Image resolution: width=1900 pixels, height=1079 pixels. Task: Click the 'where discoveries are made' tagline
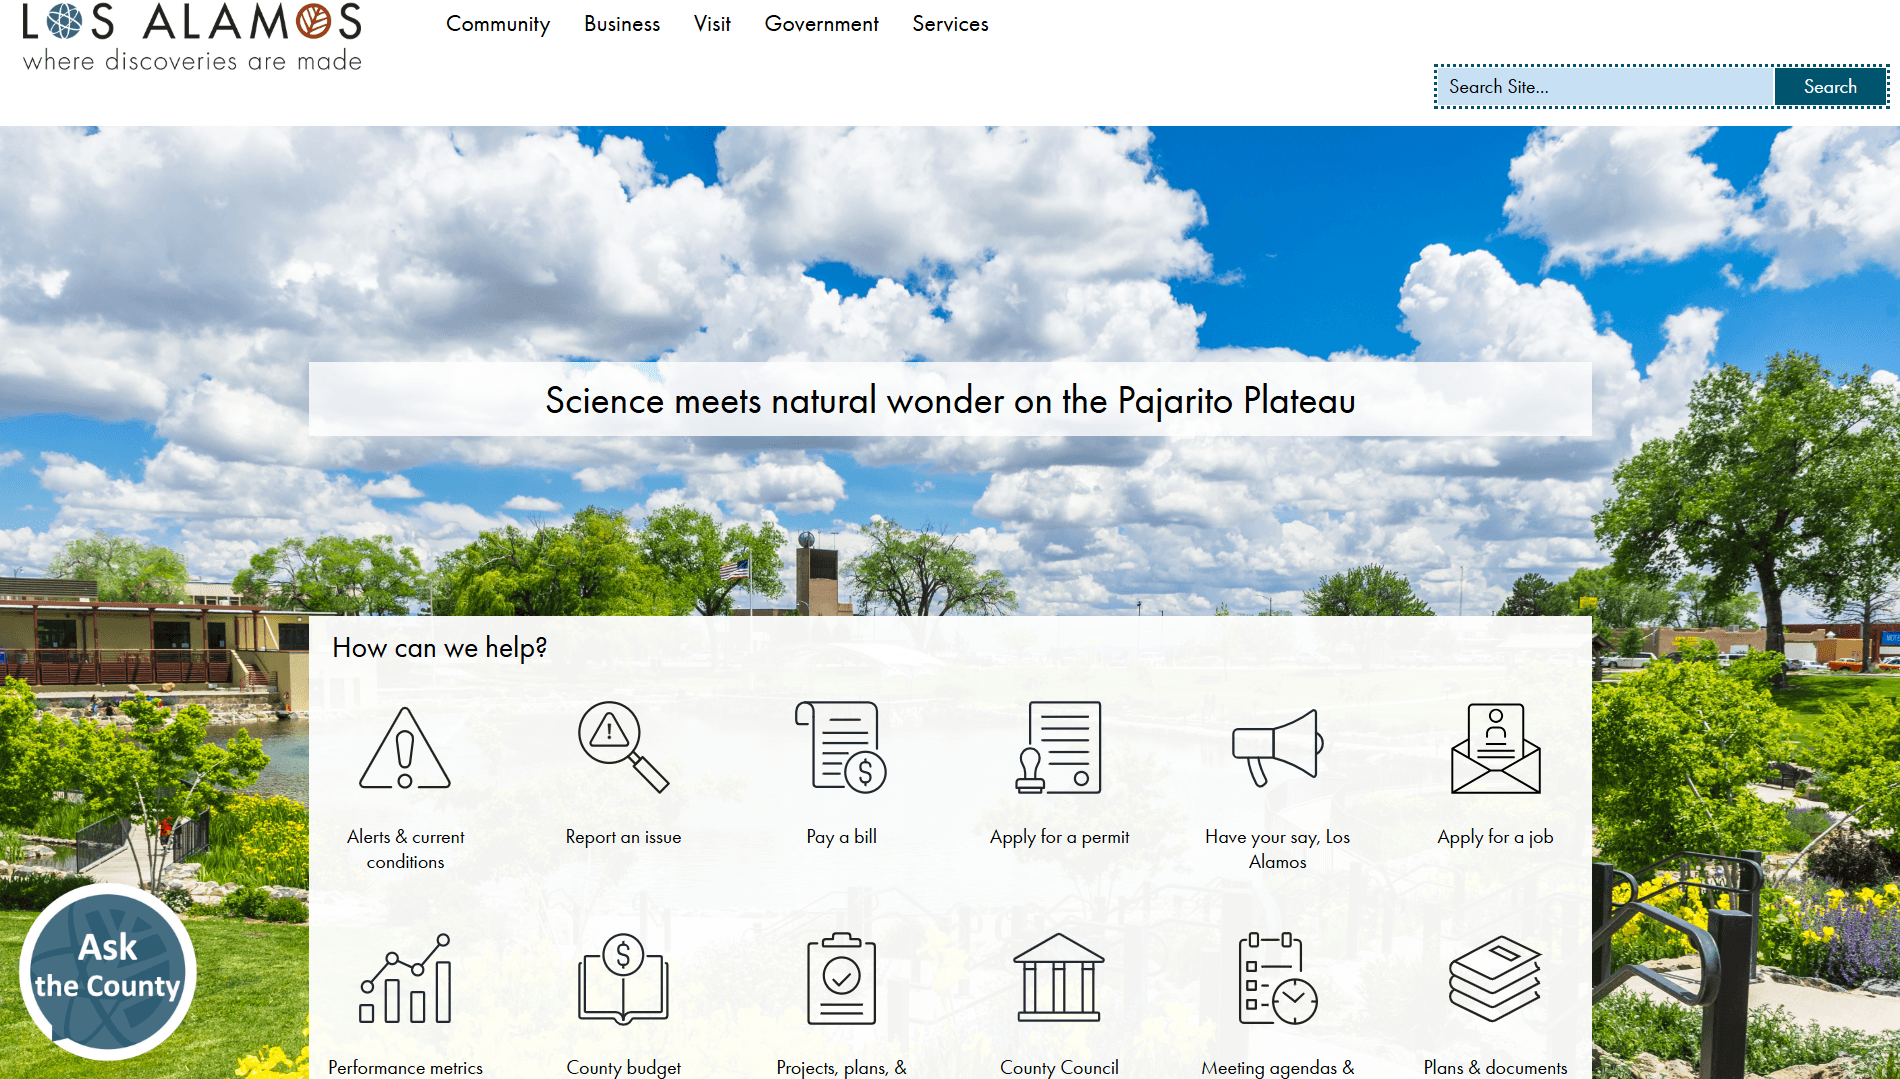192,61
